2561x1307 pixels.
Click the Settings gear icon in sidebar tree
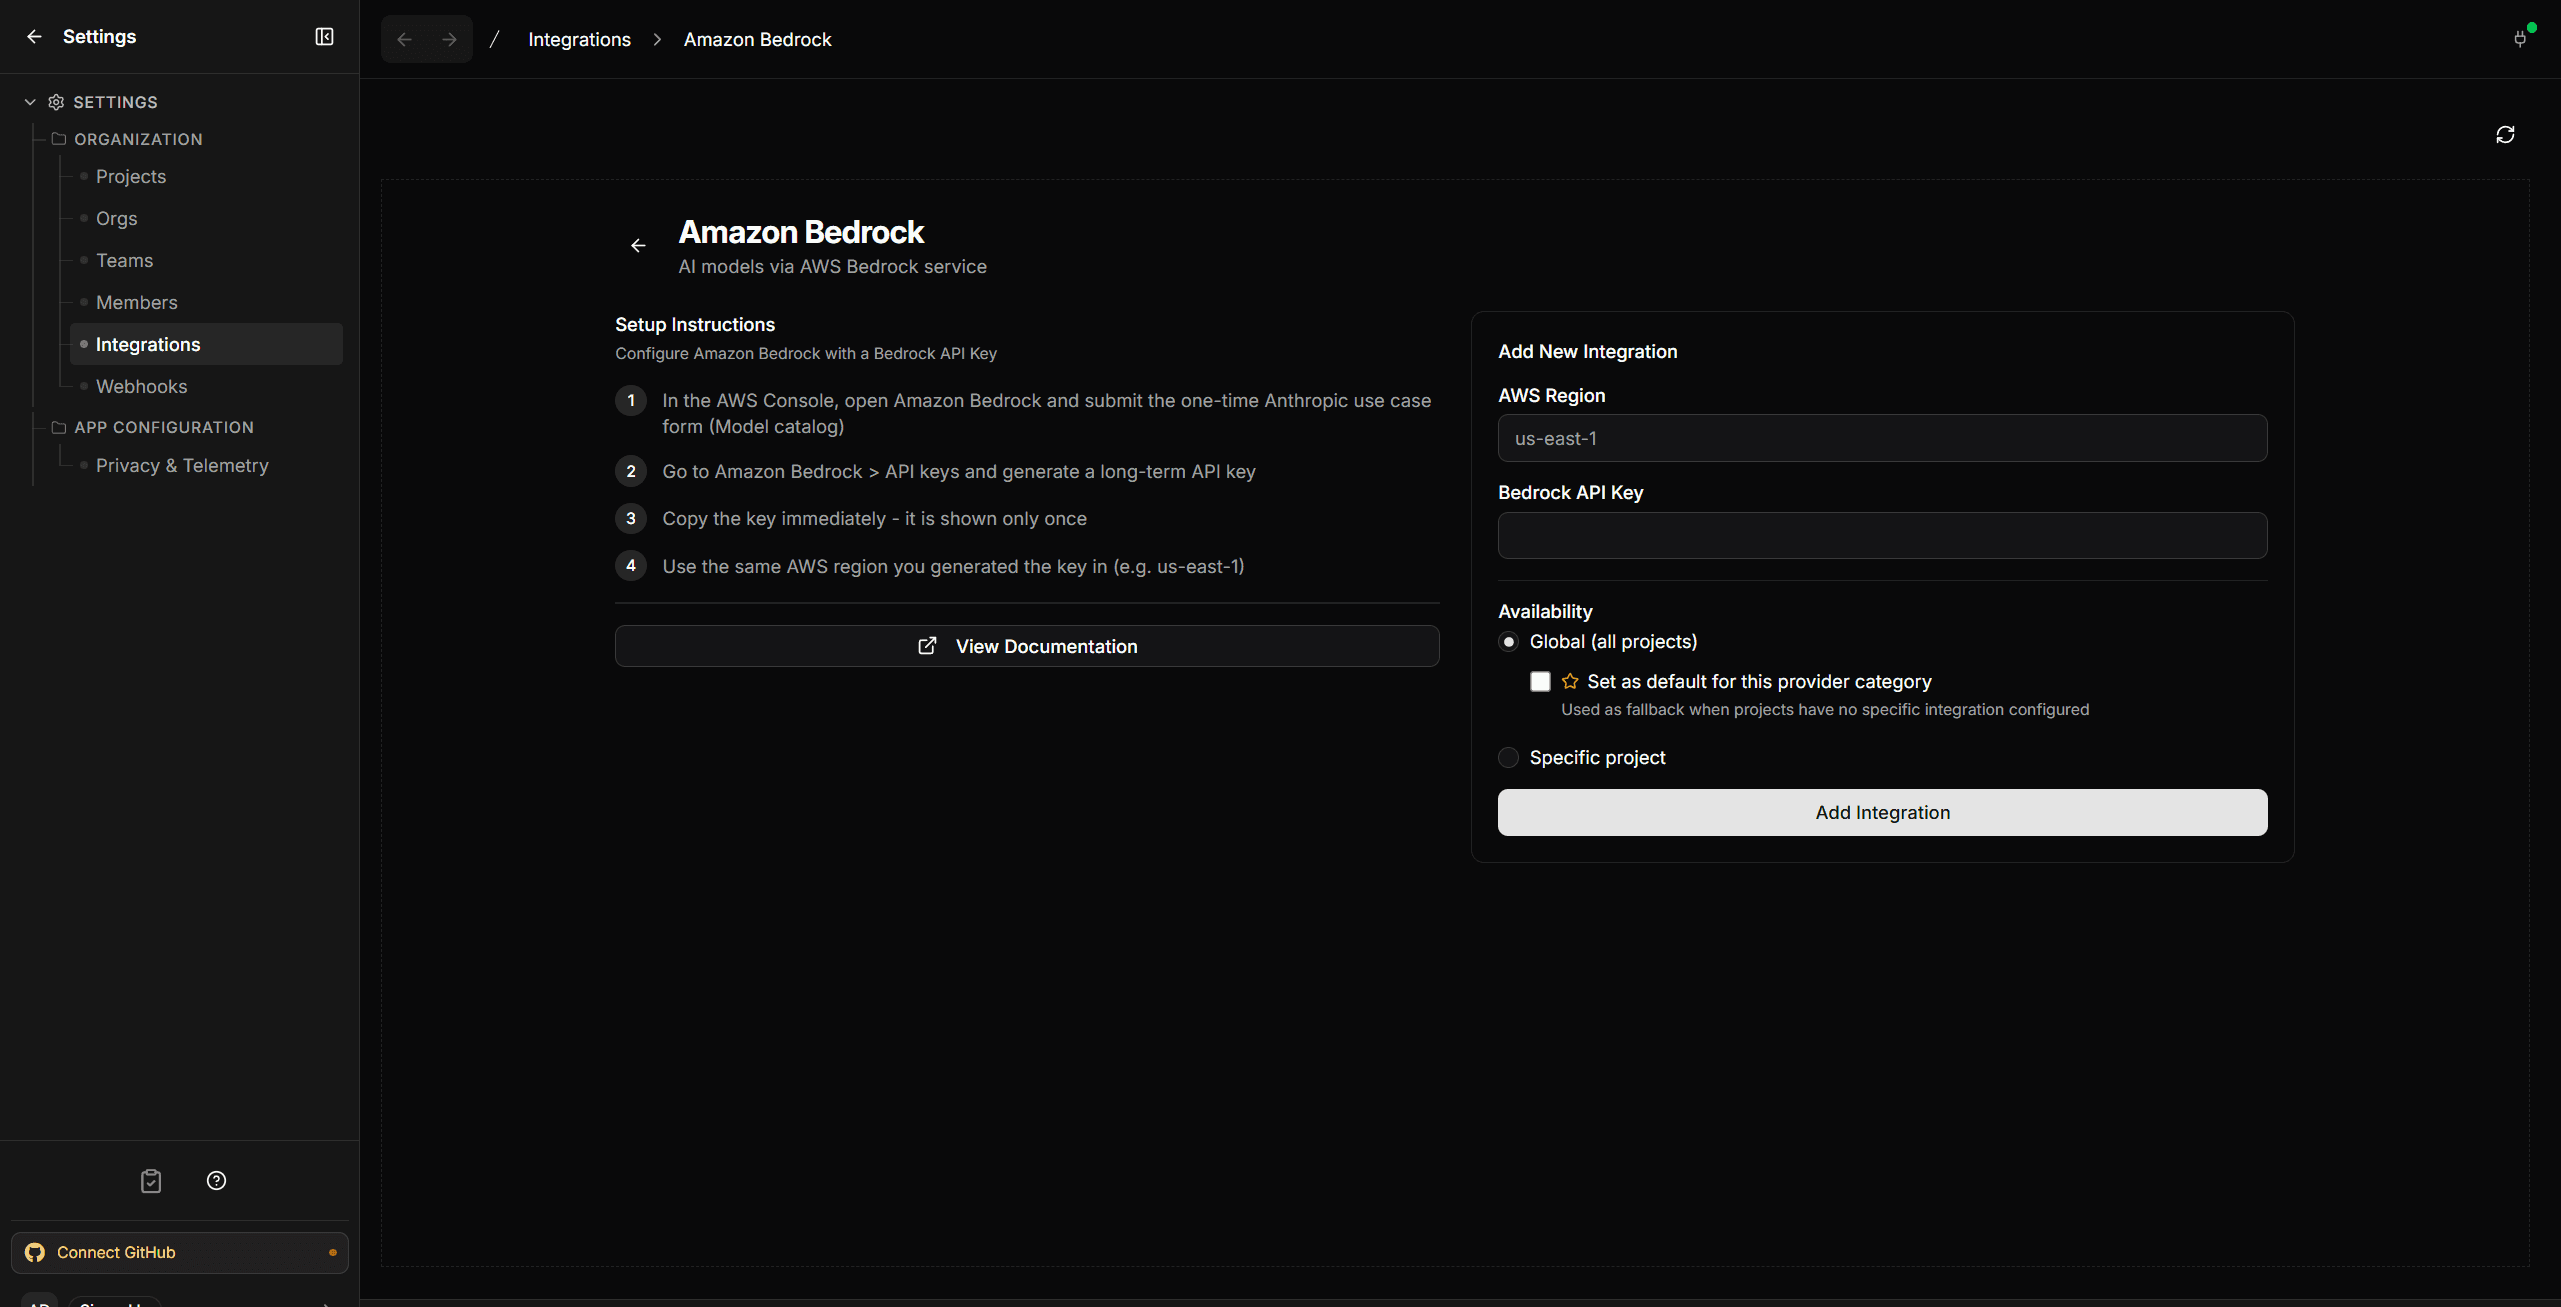(56, 103)
